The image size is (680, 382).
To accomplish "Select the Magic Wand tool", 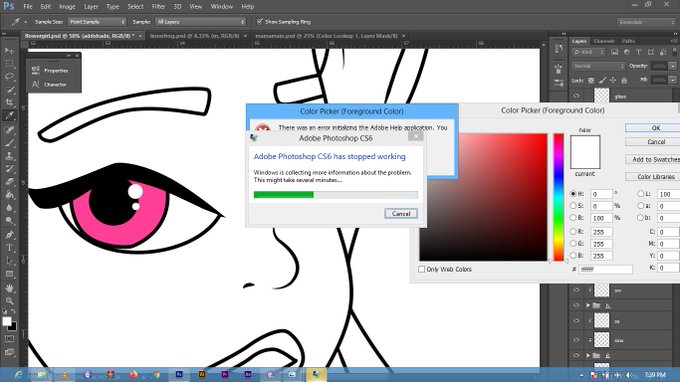I will pos(9,90).
